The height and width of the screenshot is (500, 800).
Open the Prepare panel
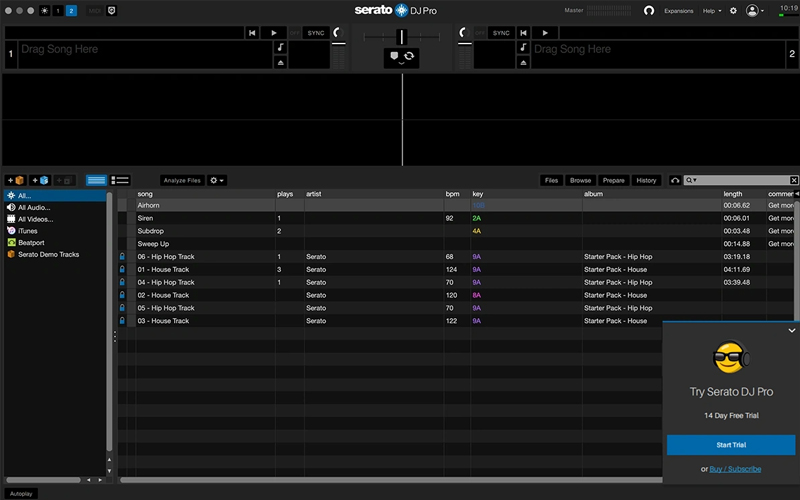pyautogui.click(x=613, y=180)
